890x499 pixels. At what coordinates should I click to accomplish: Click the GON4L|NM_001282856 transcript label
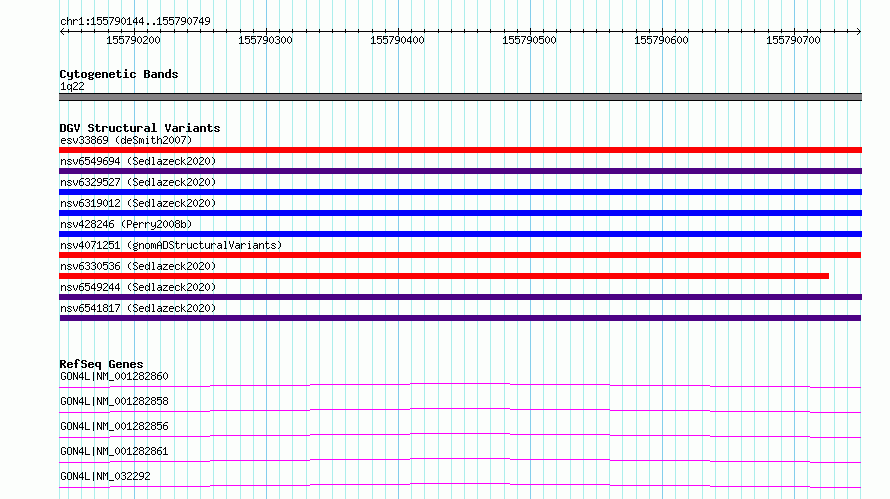[x=114, y=426]
